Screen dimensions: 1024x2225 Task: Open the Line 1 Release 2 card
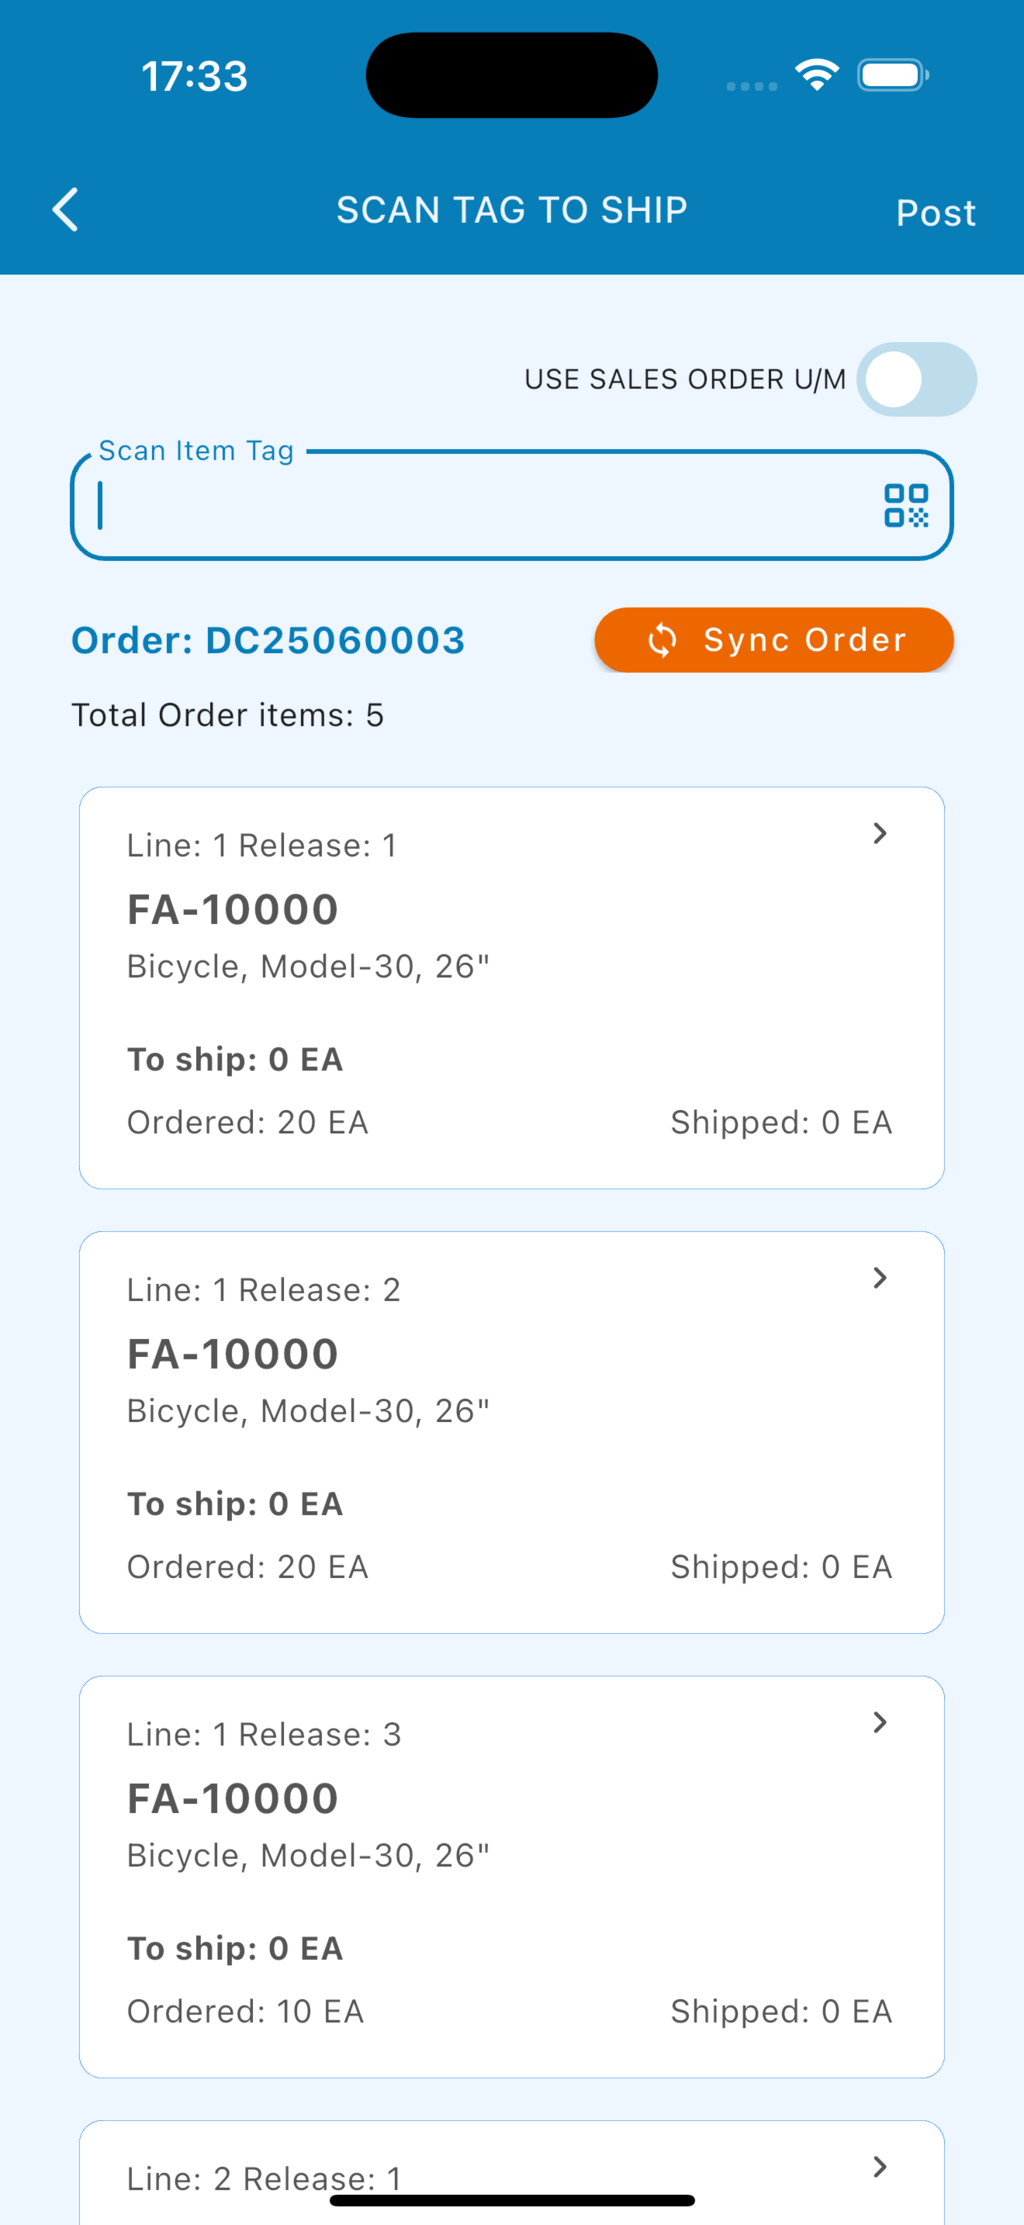[x=511, y=1432]
